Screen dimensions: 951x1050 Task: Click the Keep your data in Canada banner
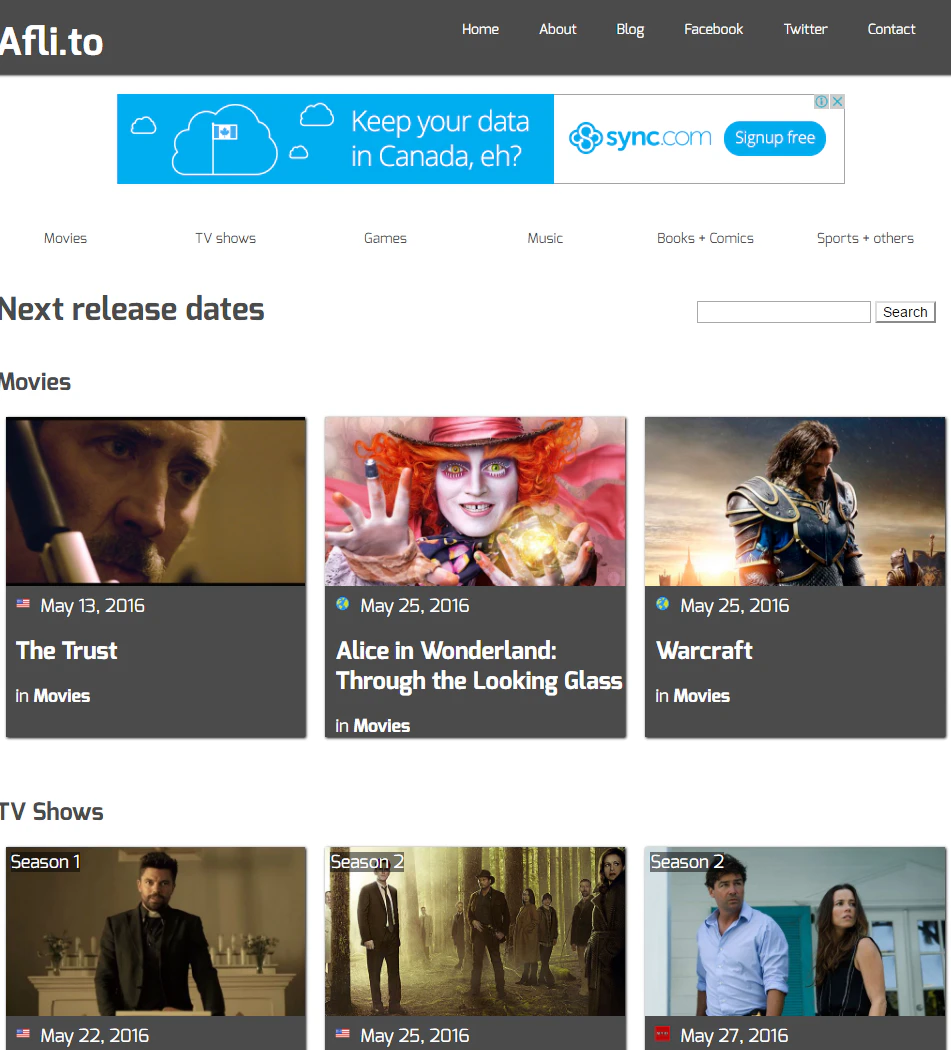click(x=336, y=139)
